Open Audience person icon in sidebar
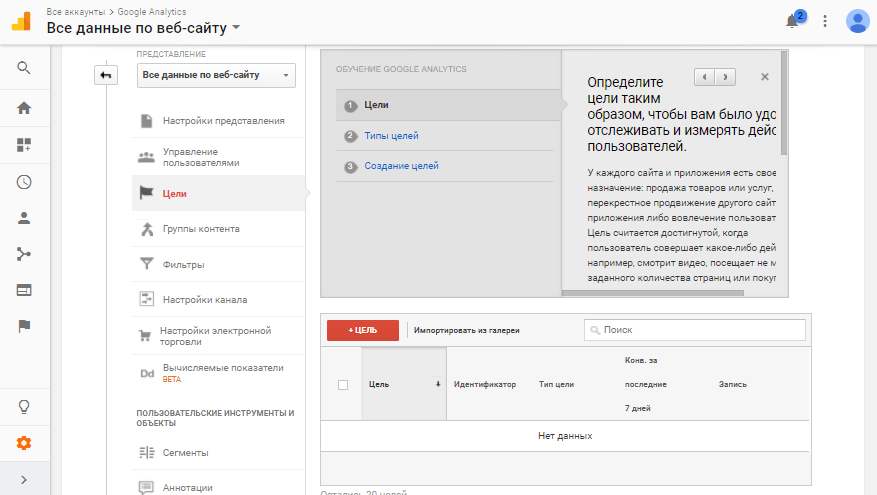The height and width of the screenshot is (495, 877). coord(23,217)
